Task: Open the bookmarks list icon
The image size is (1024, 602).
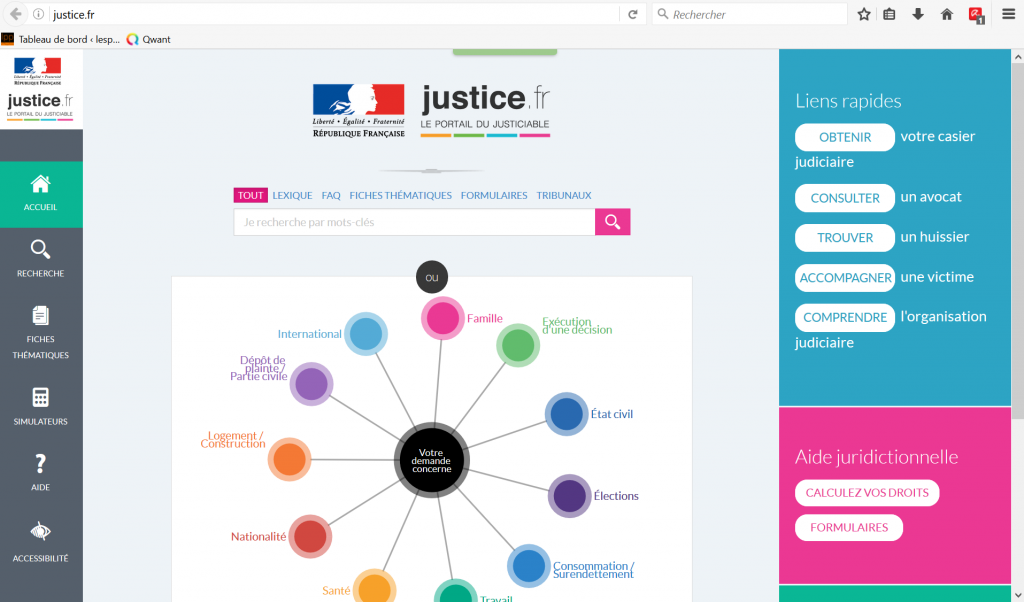Action: pos(889,14)
